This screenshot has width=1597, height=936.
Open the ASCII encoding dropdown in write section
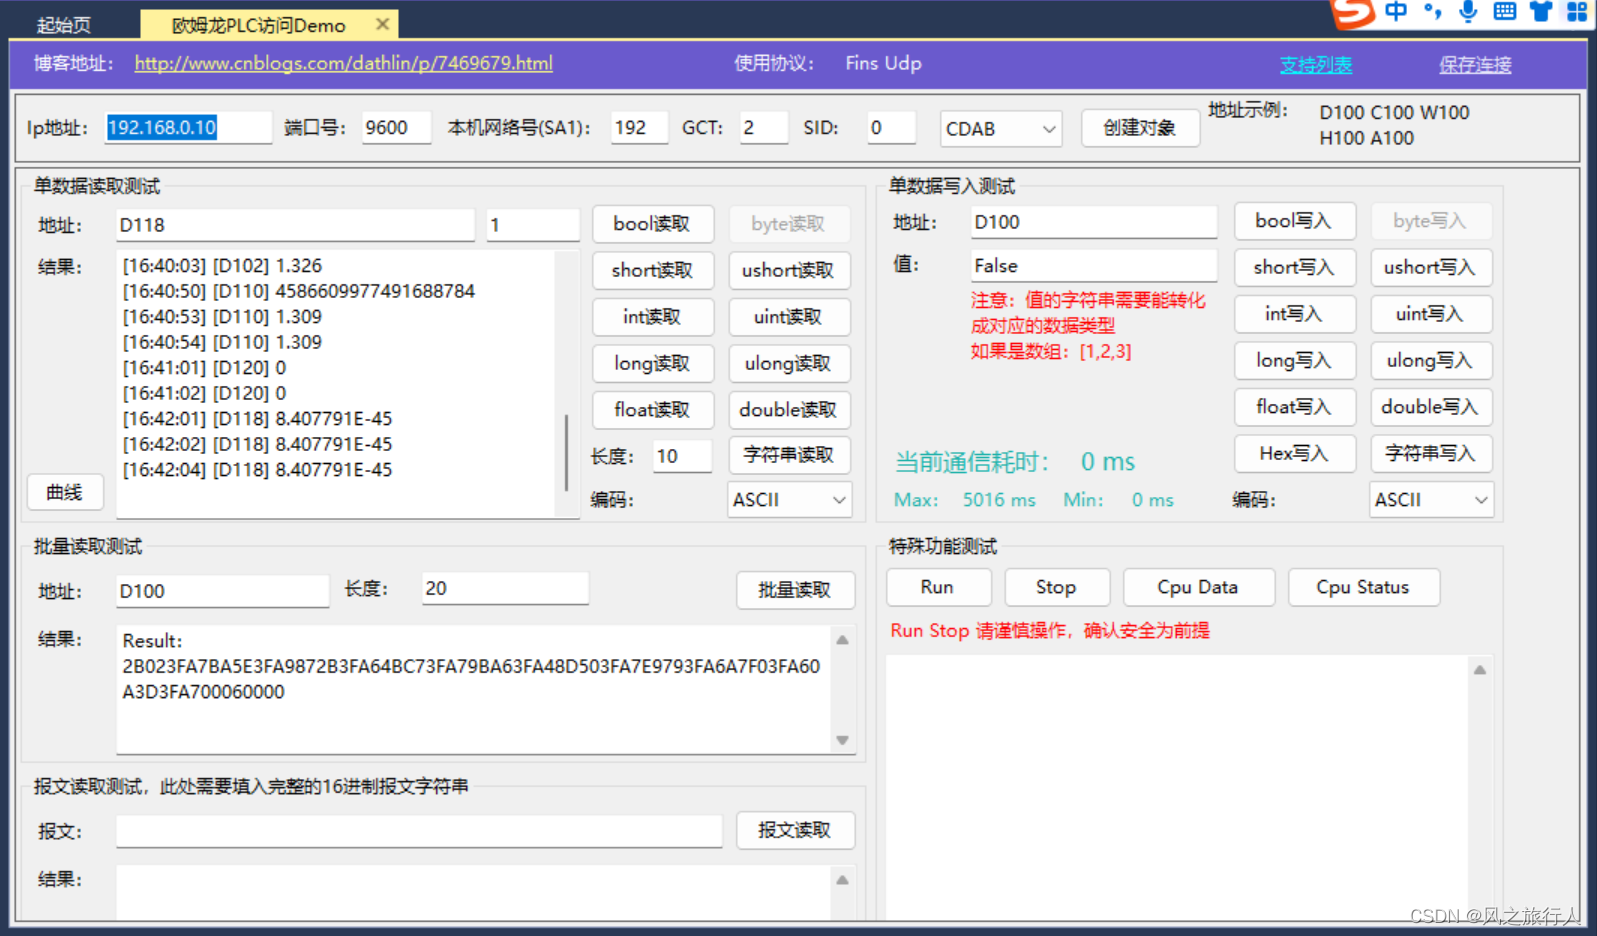[x=1431, y=500]
